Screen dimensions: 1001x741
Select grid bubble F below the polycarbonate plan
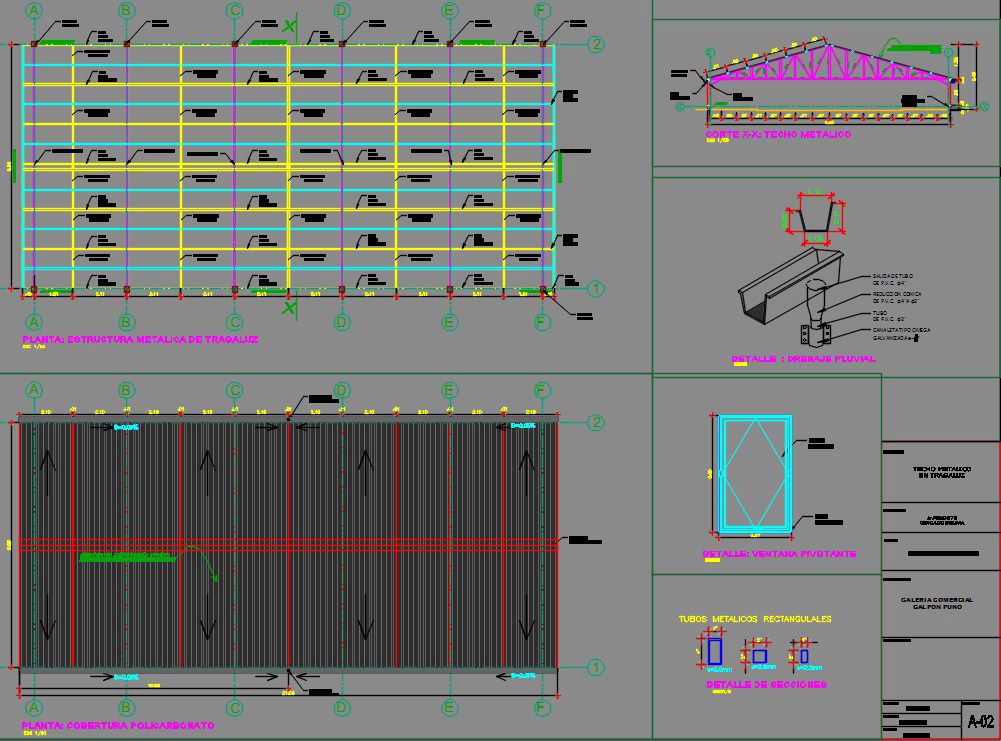pos(543,708)
